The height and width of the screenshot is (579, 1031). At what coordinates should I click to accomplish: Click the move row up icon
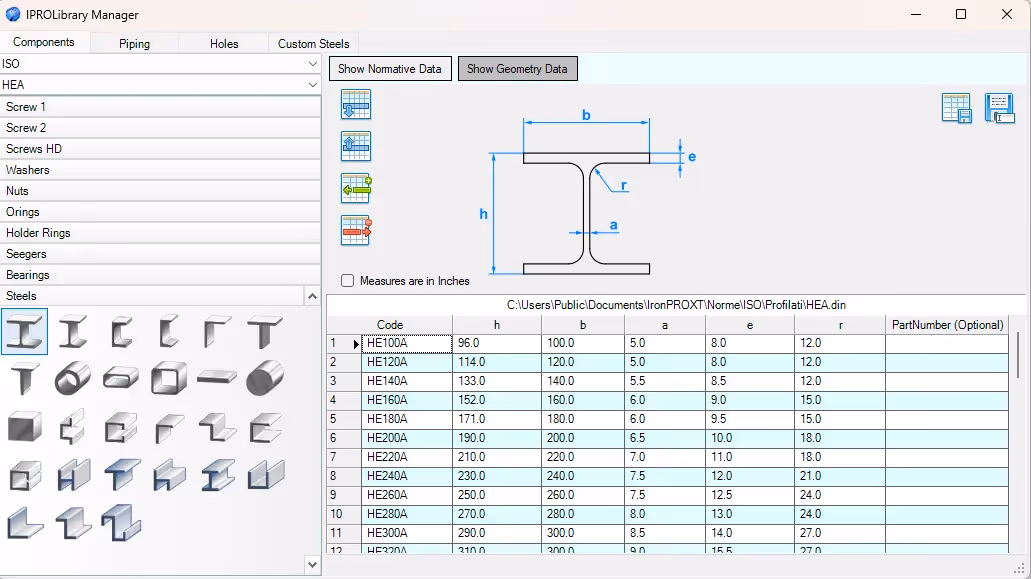[x=356, y=145]
